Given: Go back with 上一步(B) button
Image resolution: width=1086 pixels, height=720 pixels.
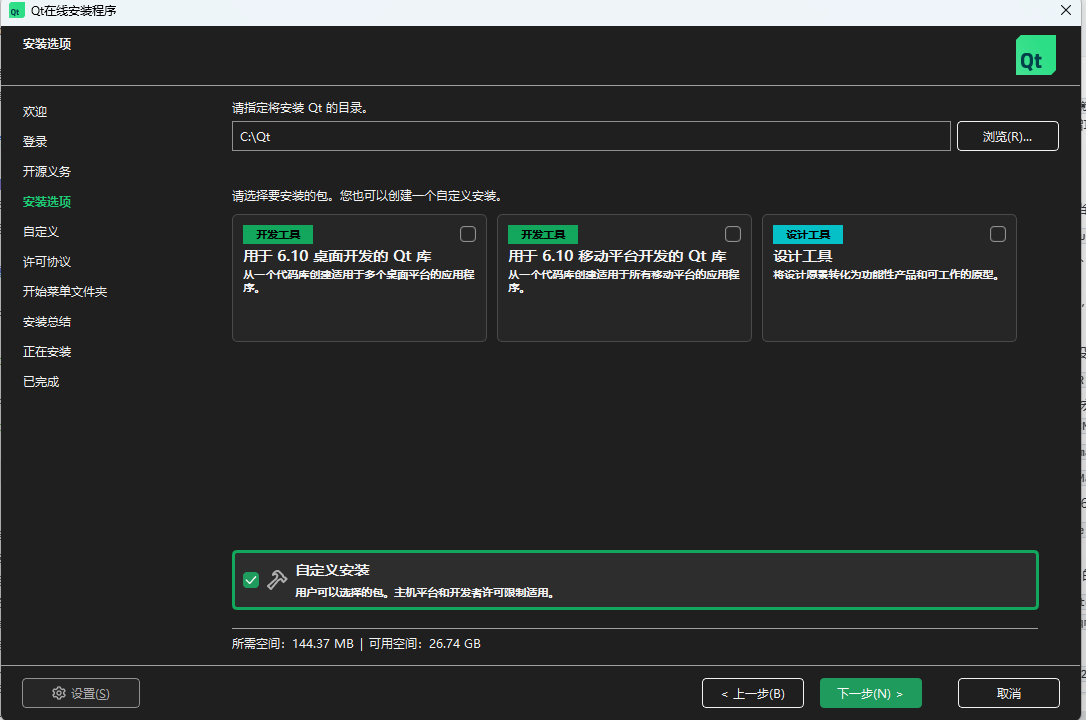Looking at the screenshot, I should (752, 693).
